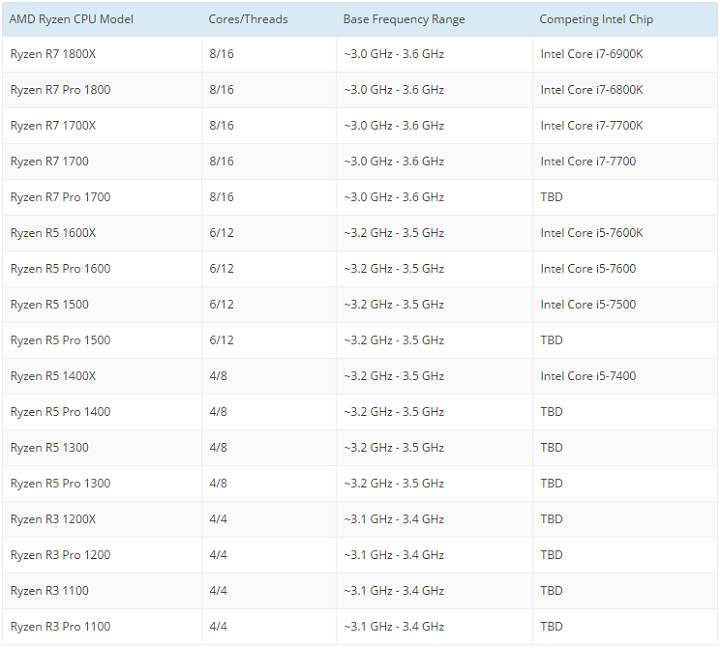The image size is (720, 648).
Task: Select the 'Ryzen R5 1300' model cell
Action: click(101, 448)
